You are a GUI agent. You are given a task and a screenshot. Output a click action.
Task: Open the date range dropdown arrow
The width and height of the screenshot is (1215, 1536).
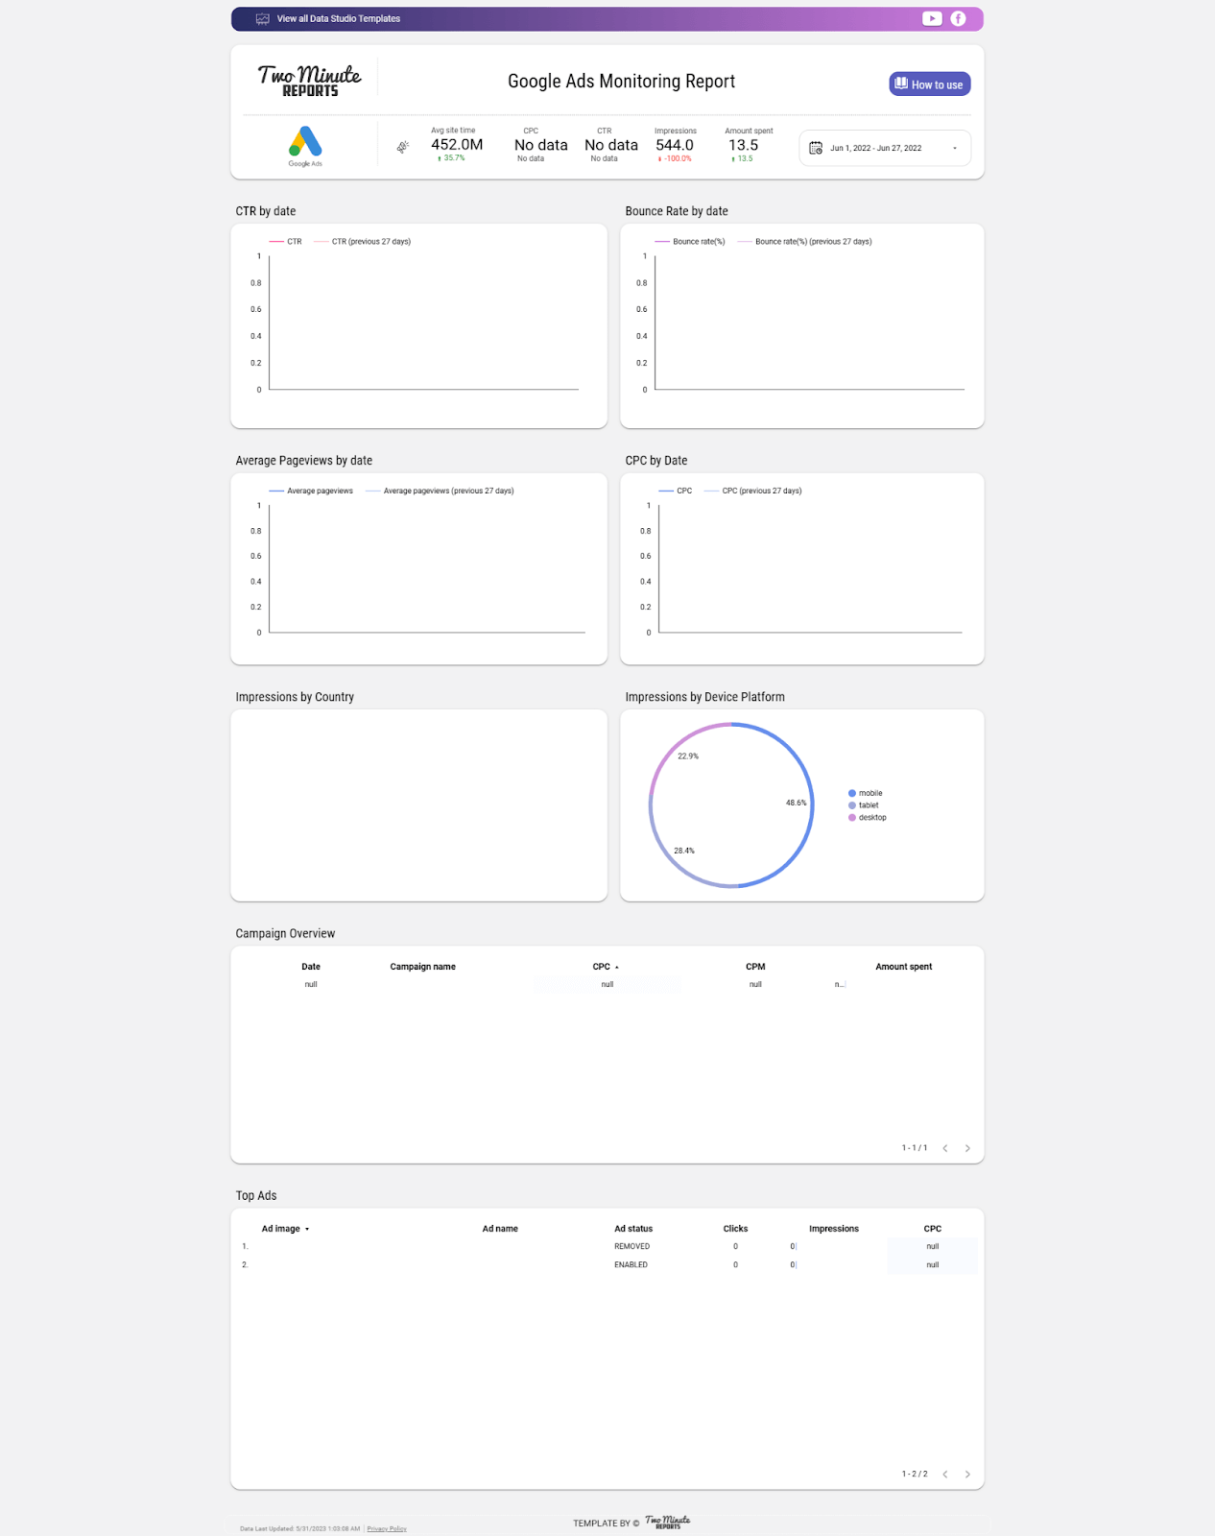(x=957, y=147)
